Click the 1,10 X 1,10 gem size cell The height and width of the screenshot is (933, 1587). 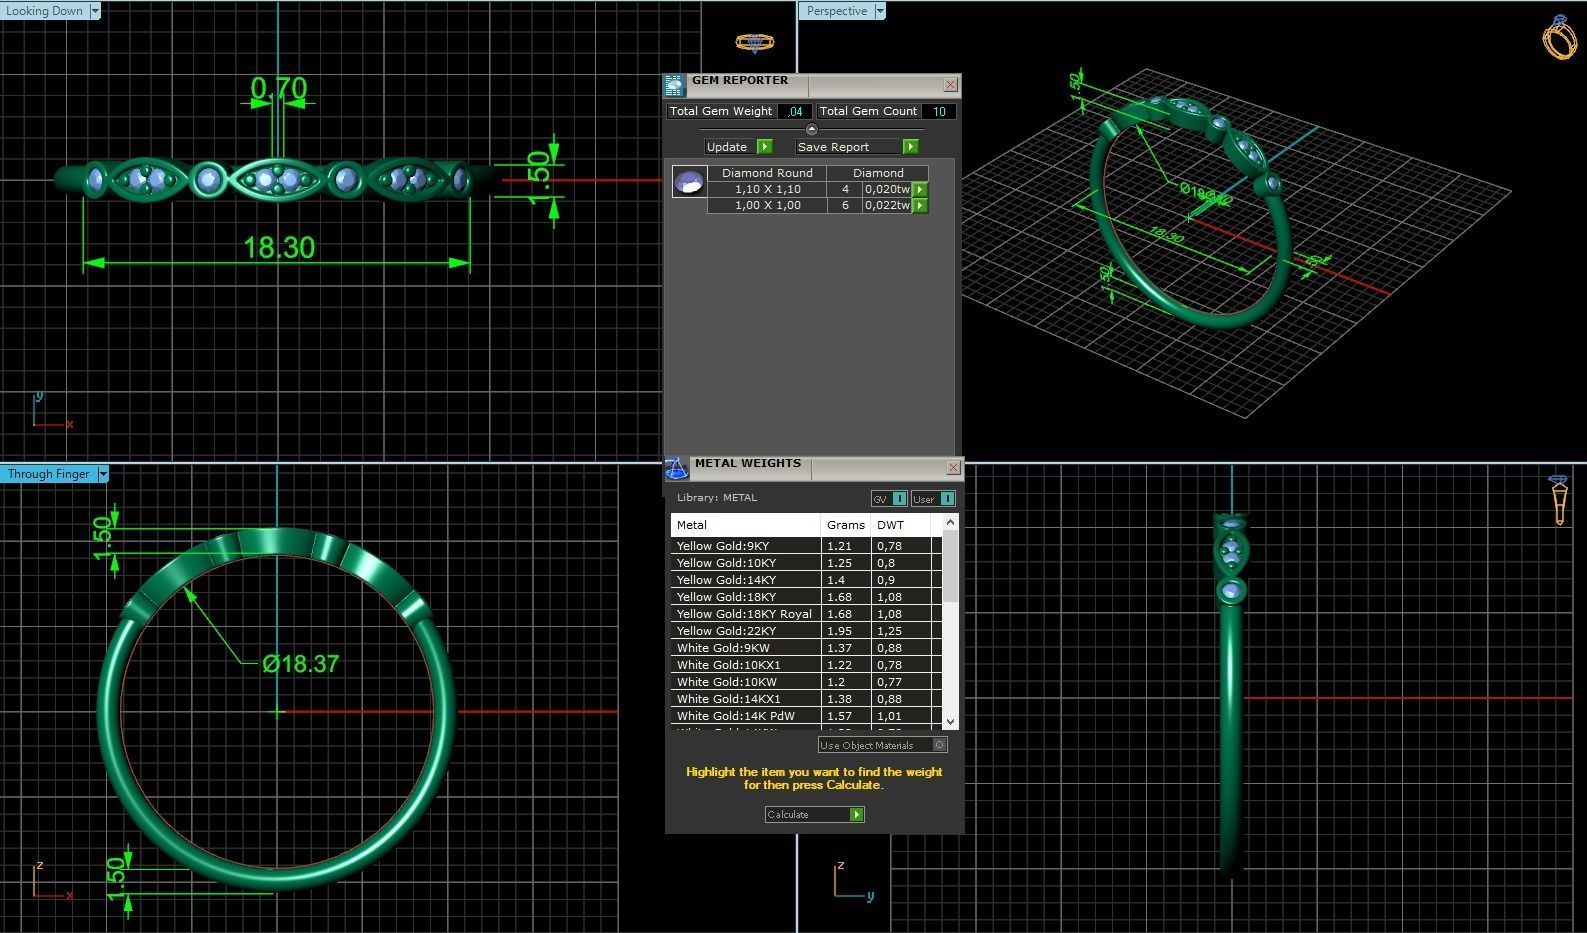click(767, 189)
